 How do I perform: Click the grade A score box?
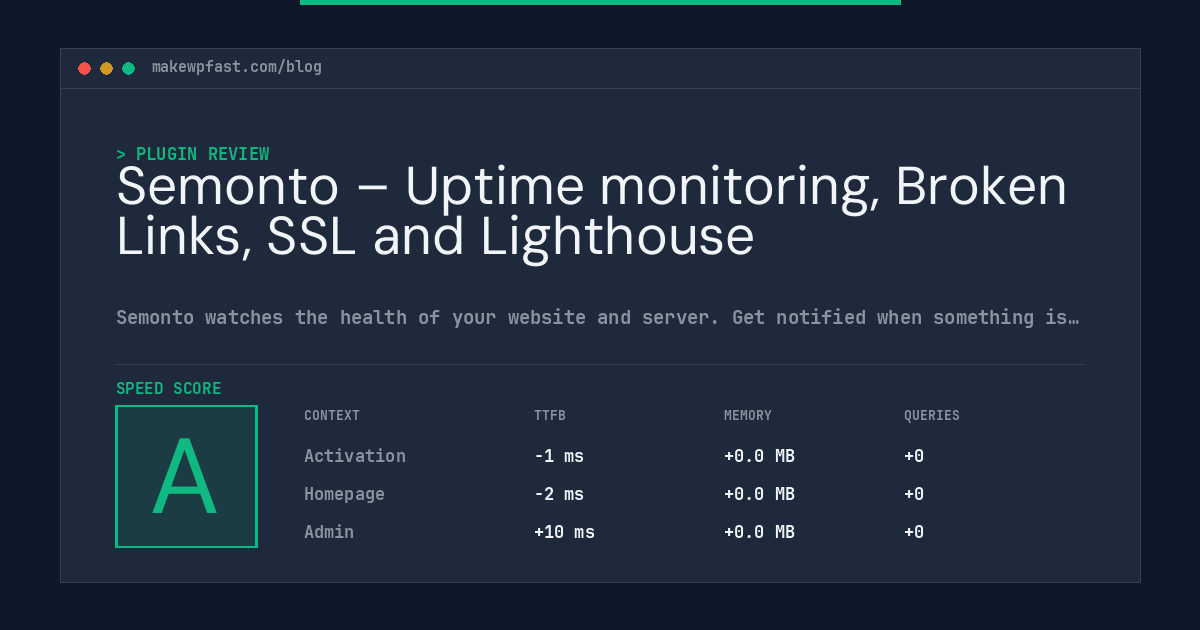pyautogui.click(x=186, y=476)
